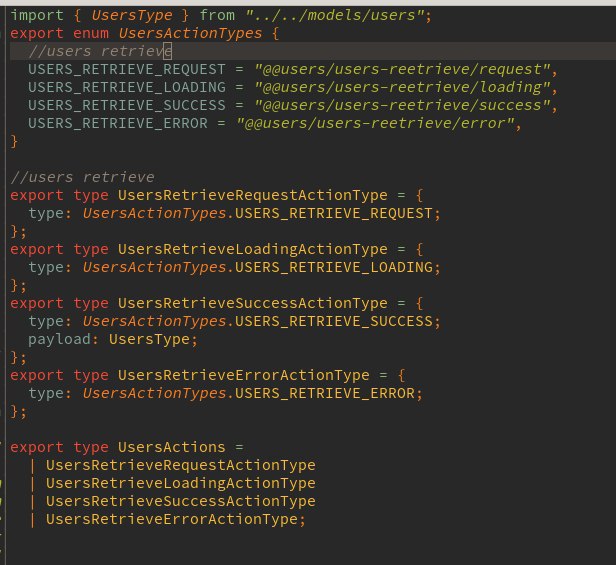Image resolution: width=616 pixels, height=565 pixels.
Task: Click the from keyword in import statement
Action: [217, 16]
